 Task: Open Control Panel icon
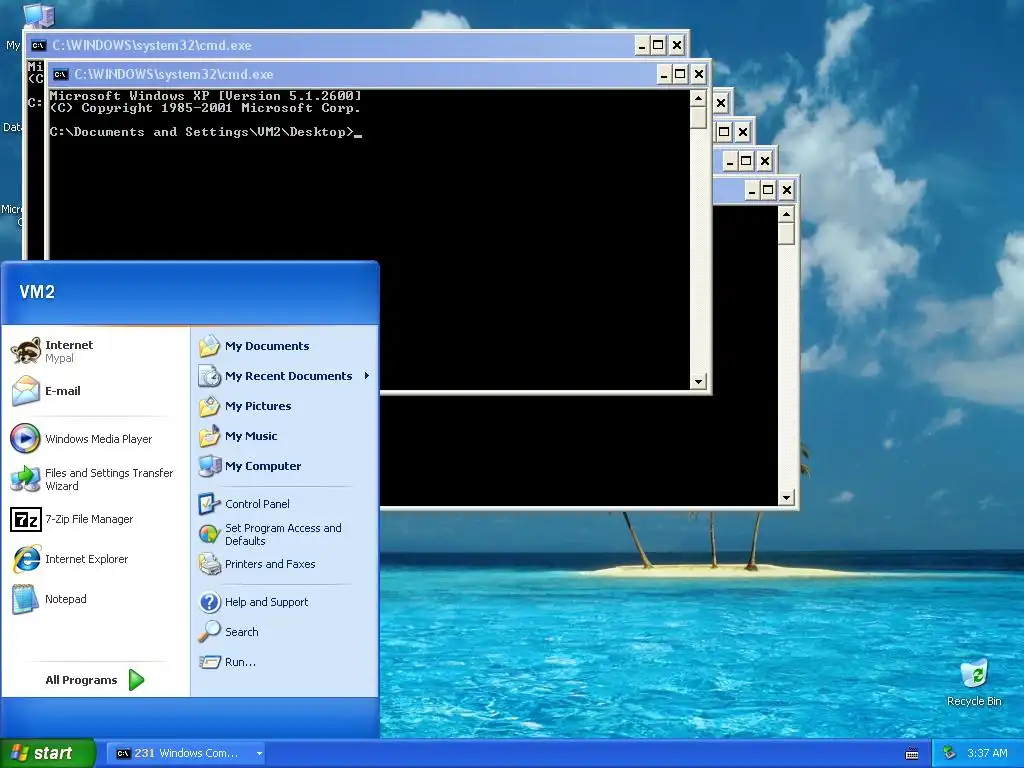tap(210, 504)
